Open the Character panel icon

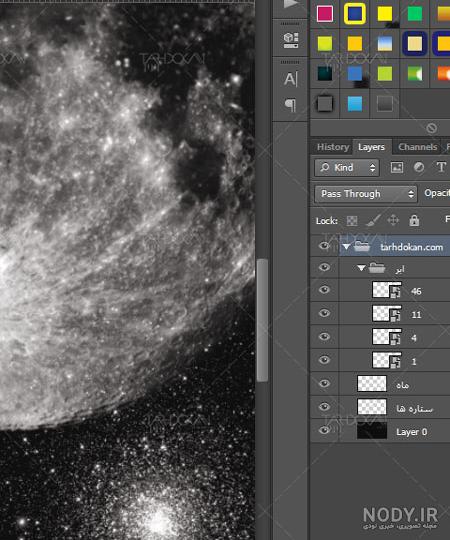(290, 79)
